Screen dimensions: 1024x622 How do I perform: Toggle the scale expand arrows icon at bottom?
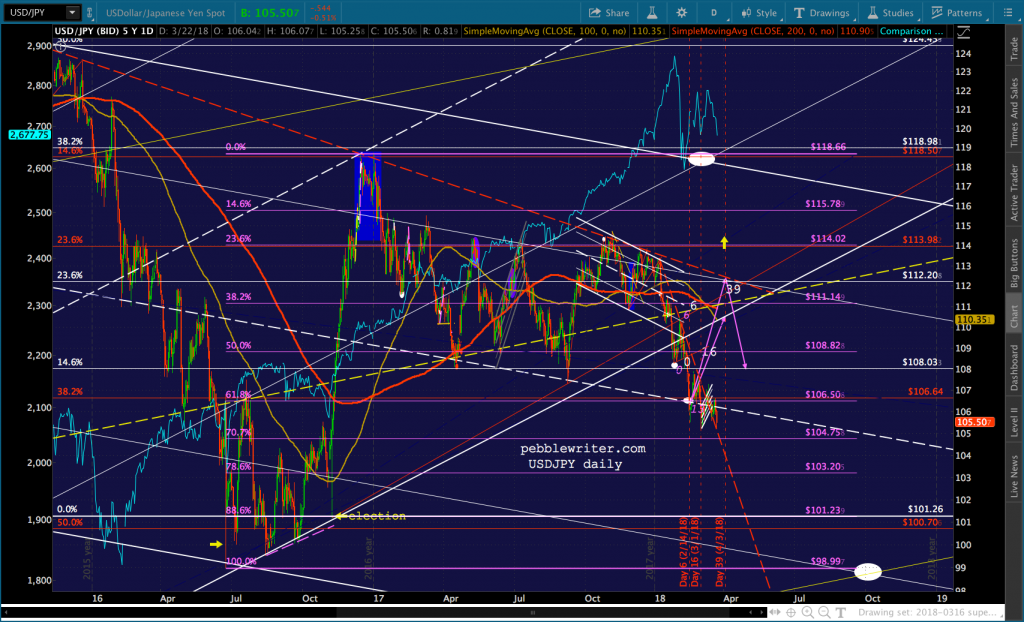coord(775,612)
